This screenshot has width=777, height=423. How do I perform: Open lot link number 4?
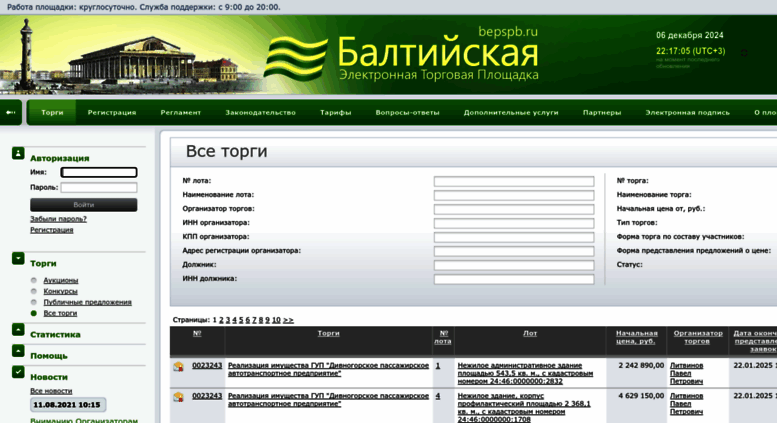[x=438, y=396]
